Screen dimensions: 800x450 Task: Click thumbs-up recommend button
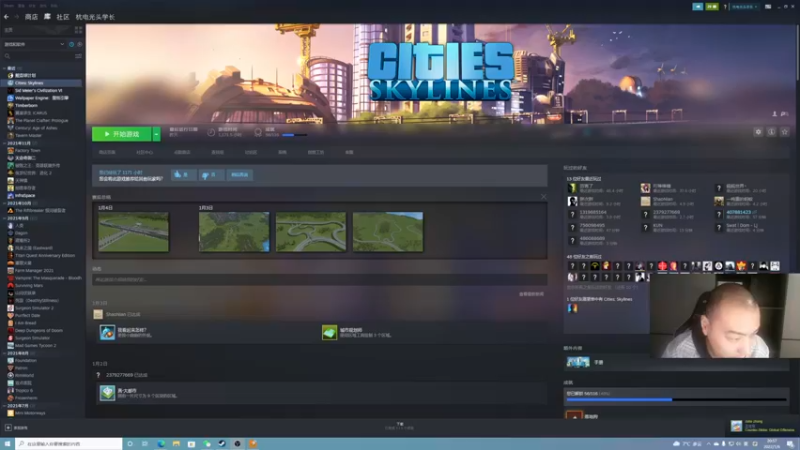pos(183,175)
